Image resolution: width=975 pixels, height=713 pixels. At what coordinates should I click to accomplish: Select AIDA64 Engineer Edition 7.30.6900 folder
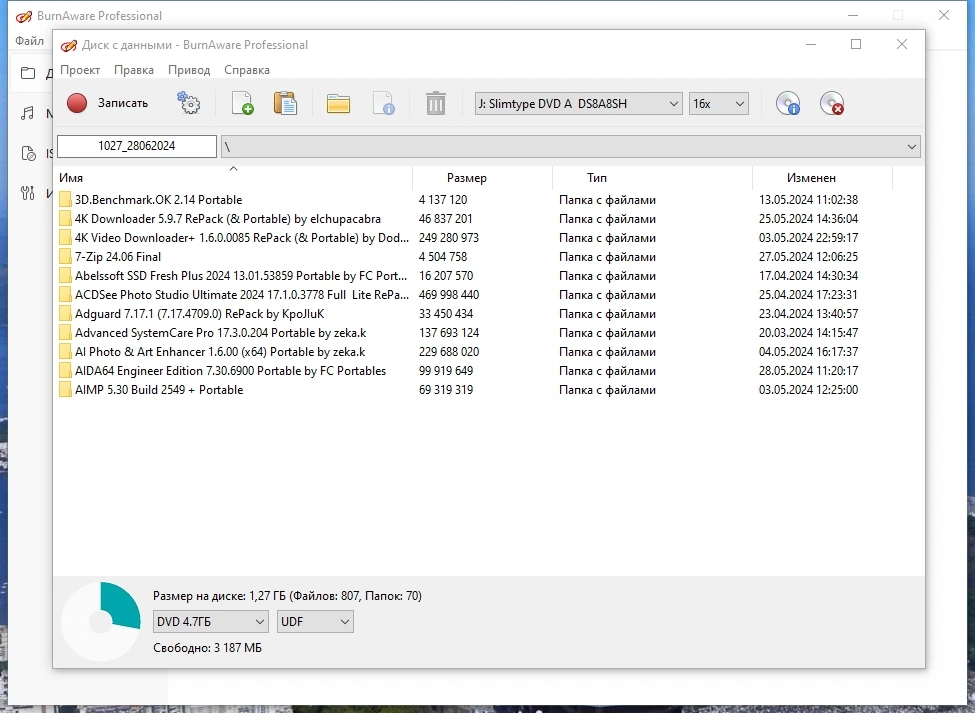point(231,371)
